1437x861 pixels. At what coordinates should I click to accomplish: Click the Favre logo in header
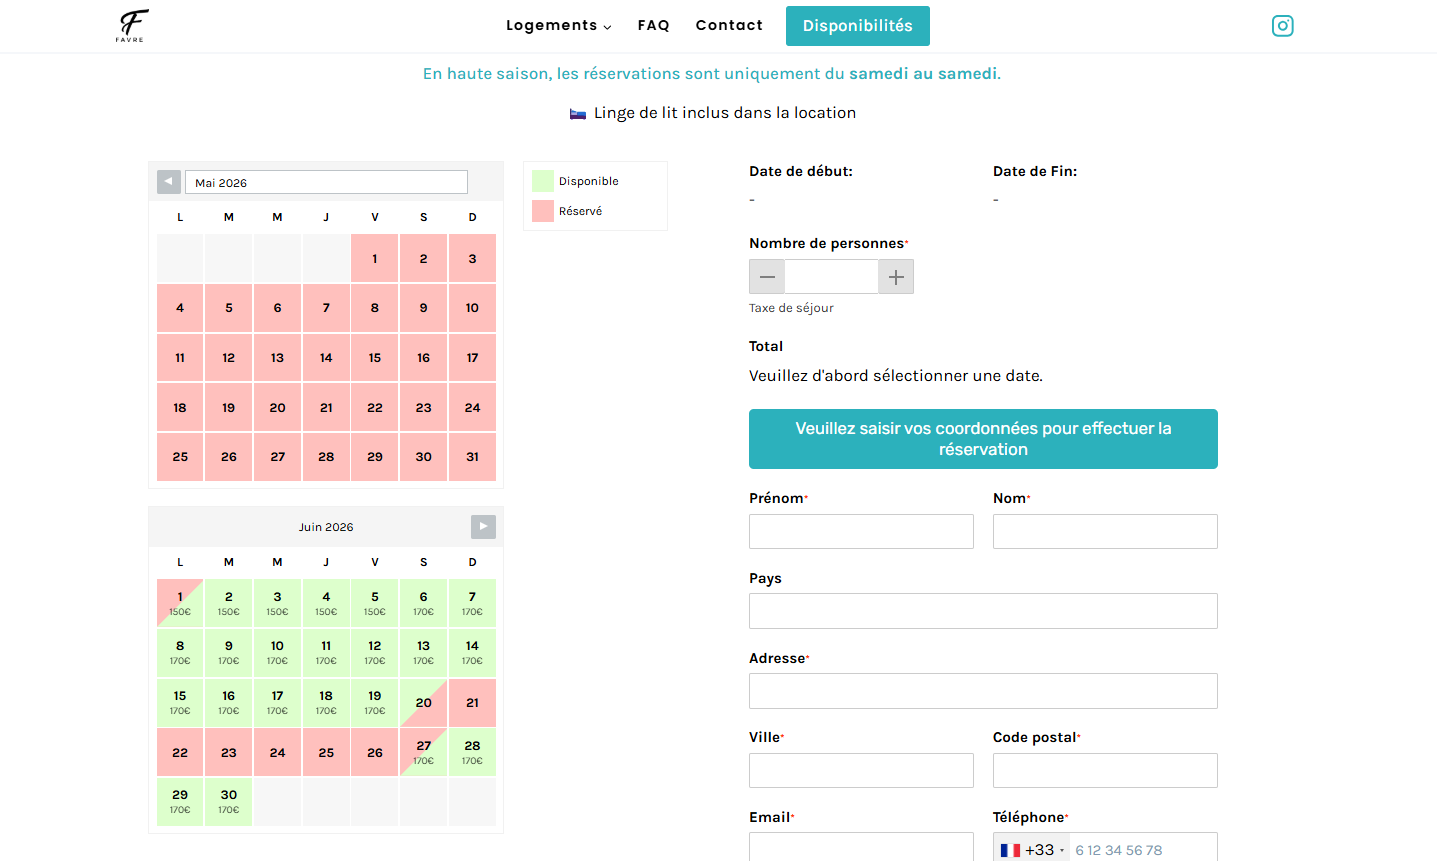tap(131, 26)
